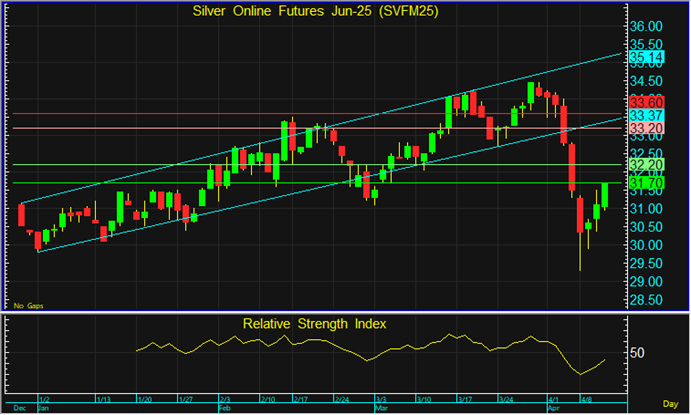The width and height of the screenshot is (691, 415).
Task: Click the 28.50 price axis label
Action: pos(646,300)
